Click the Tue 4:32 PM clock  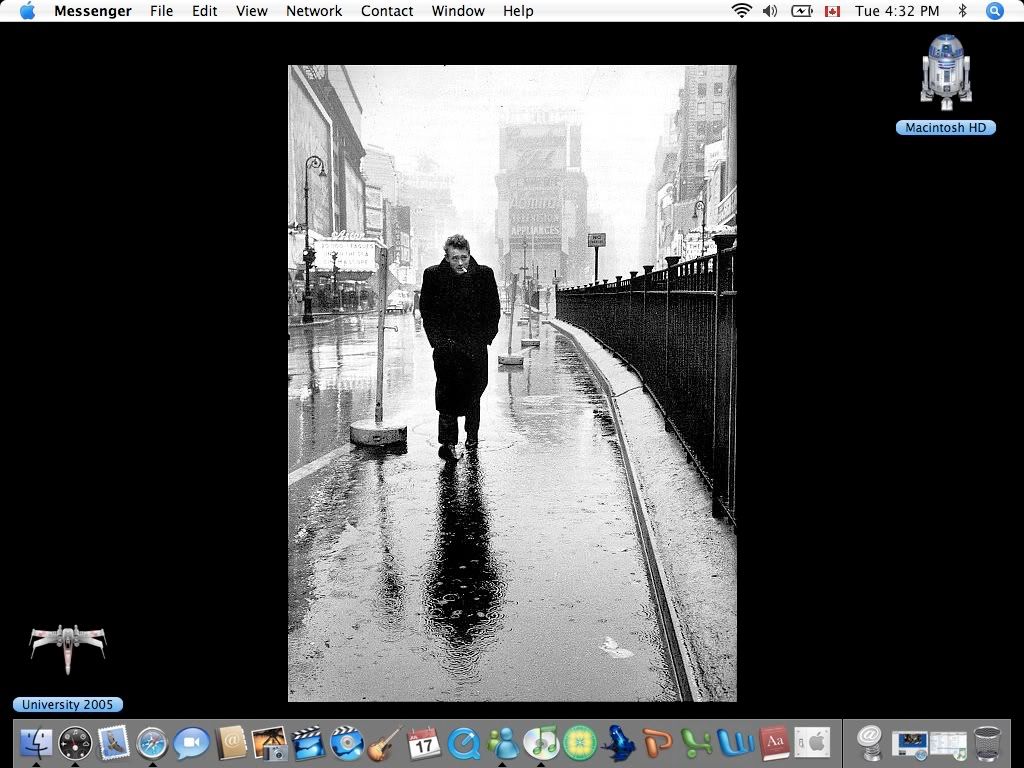coord(897,11)
